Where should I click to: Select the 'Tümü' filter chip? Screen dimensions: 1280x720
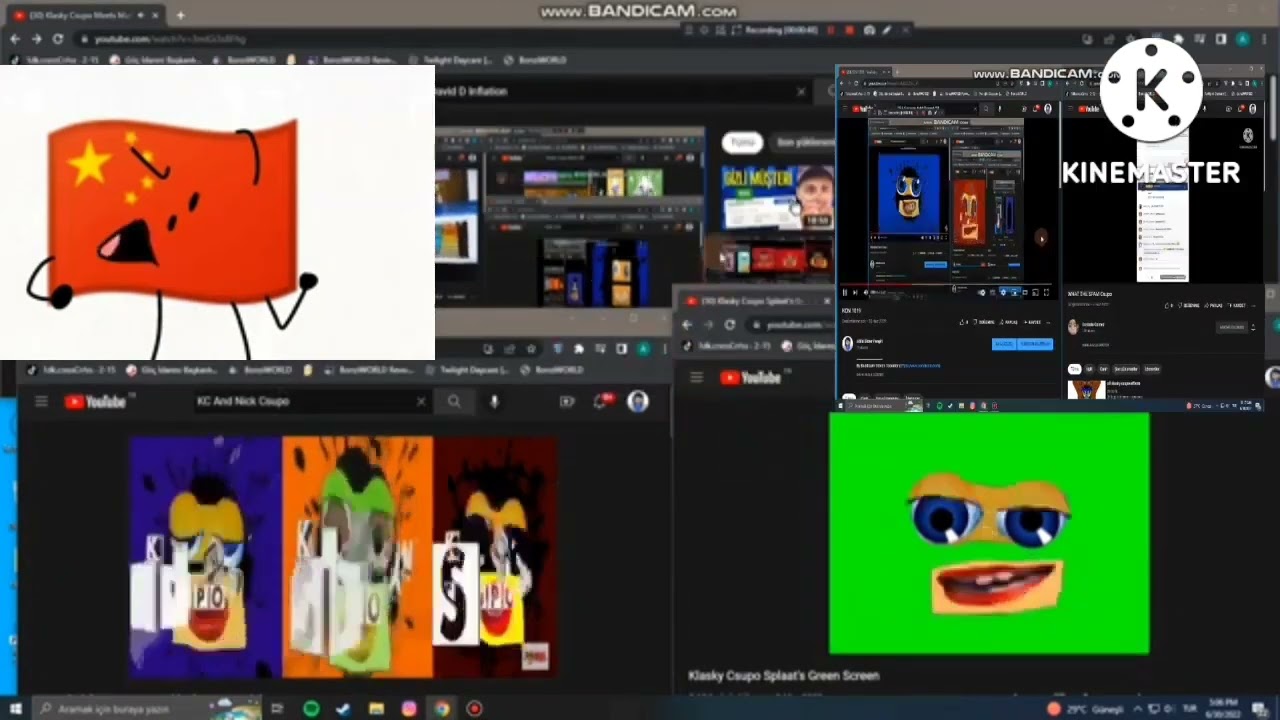click(743, 142)
